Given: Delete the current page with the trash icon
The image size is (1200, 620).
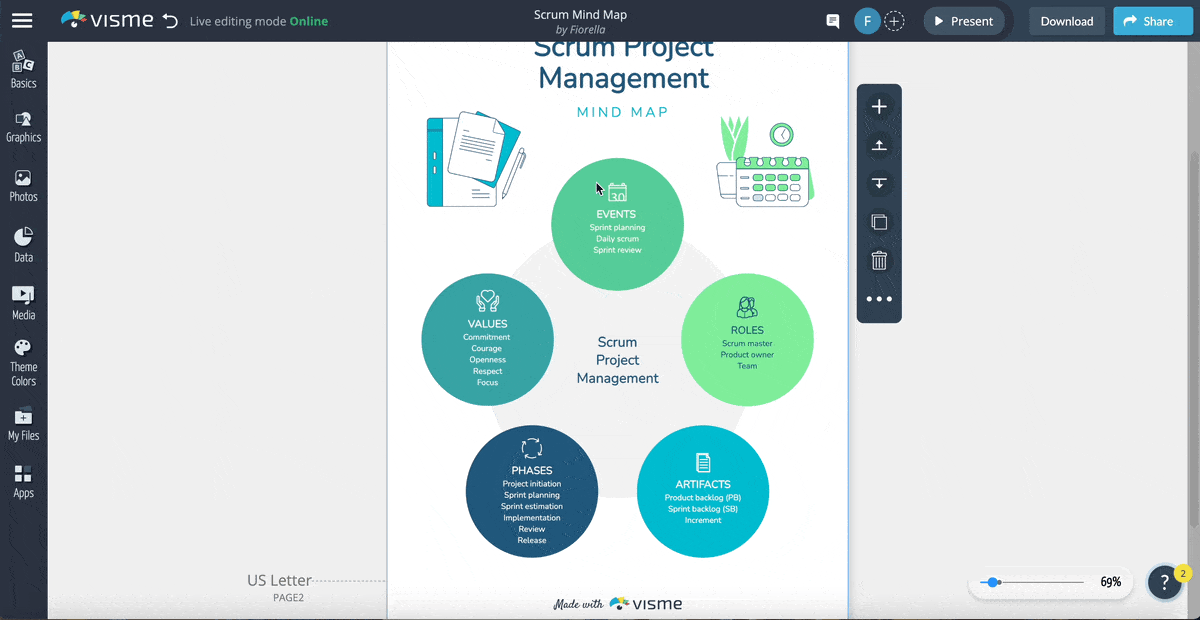Looking at the screenshot, I should click(x=878, y=260).
